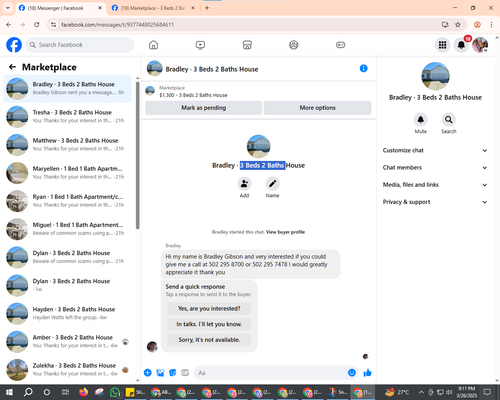Click the $1,300 listing thumbnail in header
Viewport: 500px width, 400px height.
(150, 91)
